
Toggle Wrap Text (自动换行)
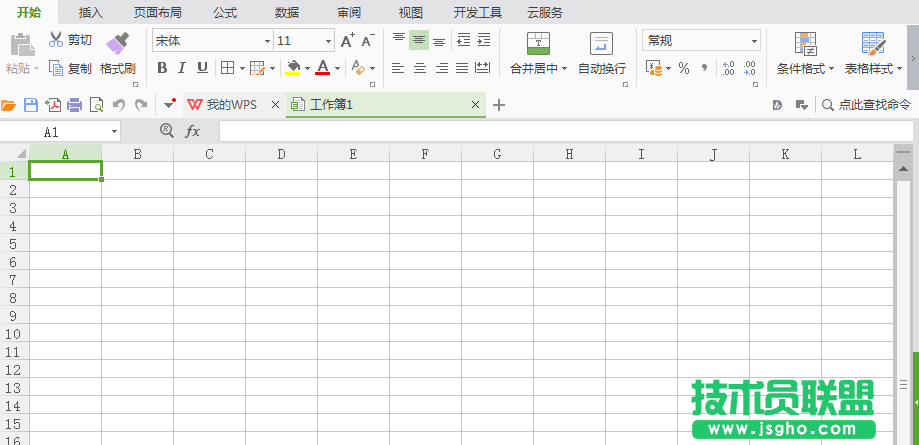(601, 54)
